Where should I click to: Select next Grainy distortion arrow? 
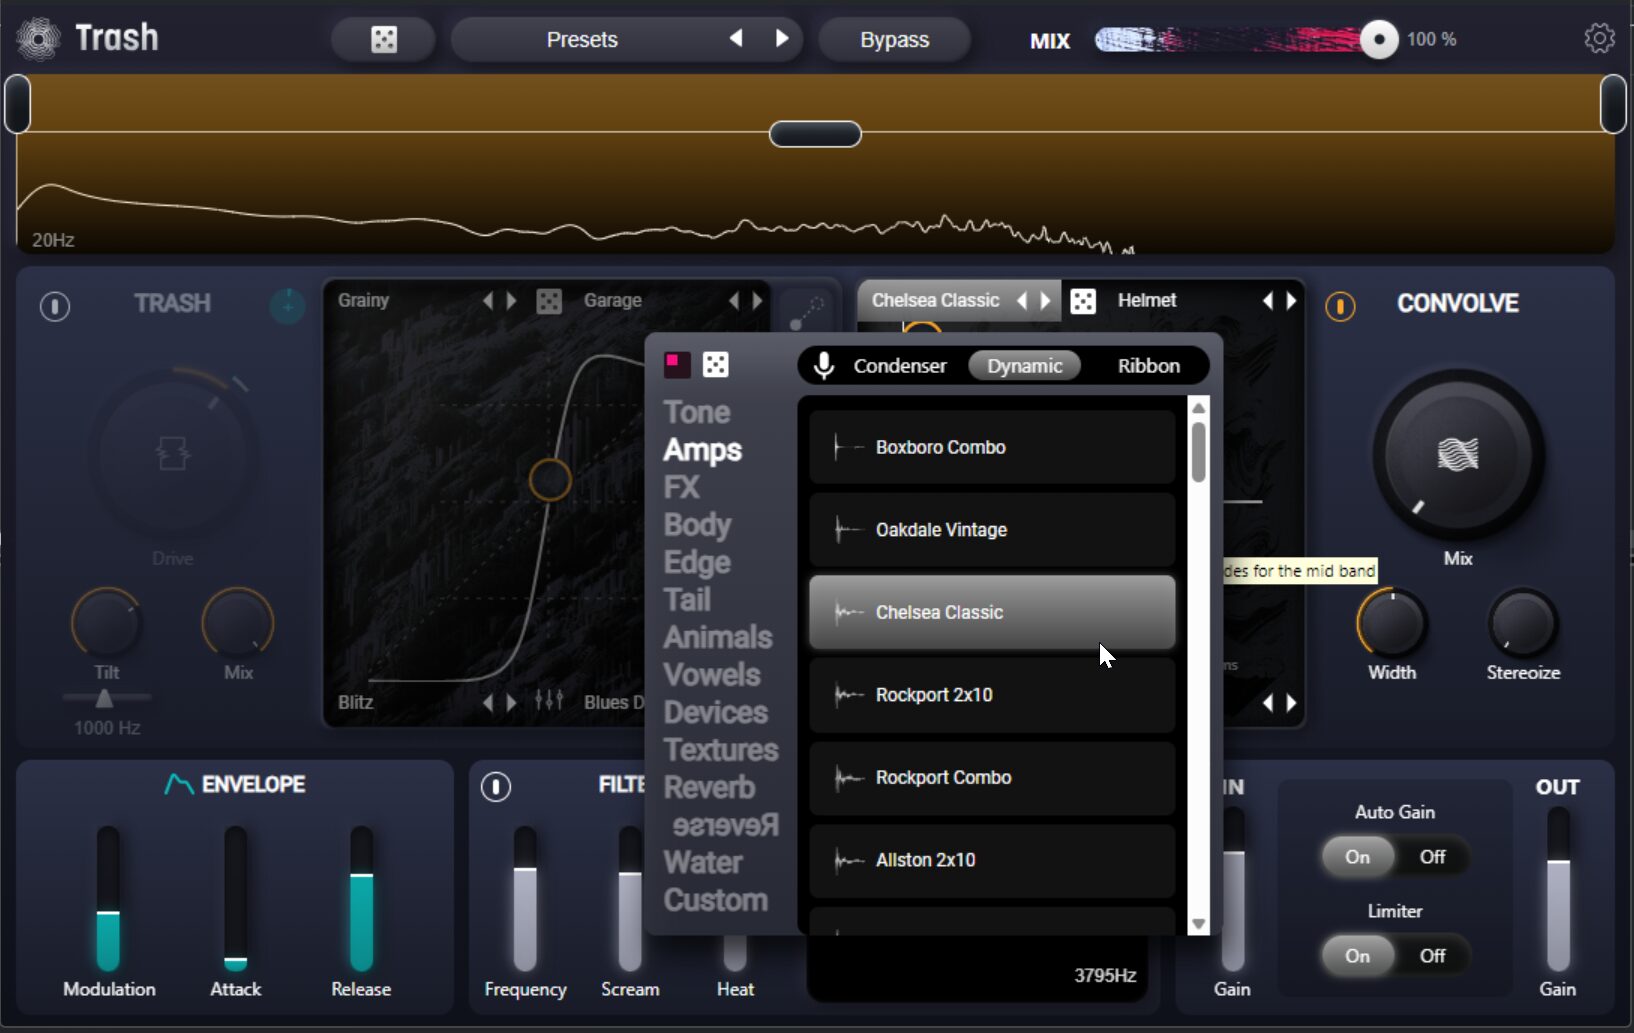coord(512,301)
